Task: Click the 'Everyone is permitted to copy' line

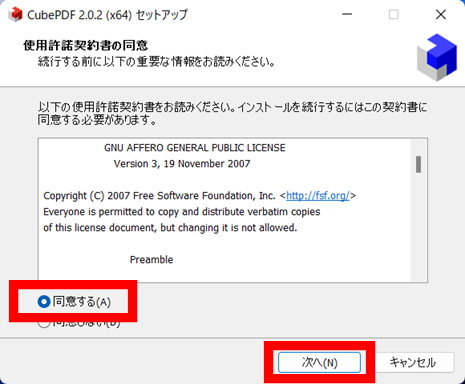Action: 182,212
